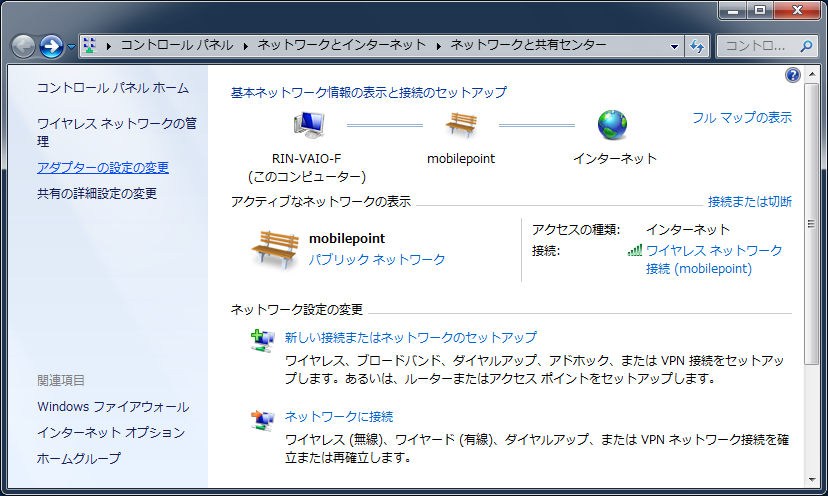
Task: Open コントロール パネル ホーム link
Action: (112, 88)
